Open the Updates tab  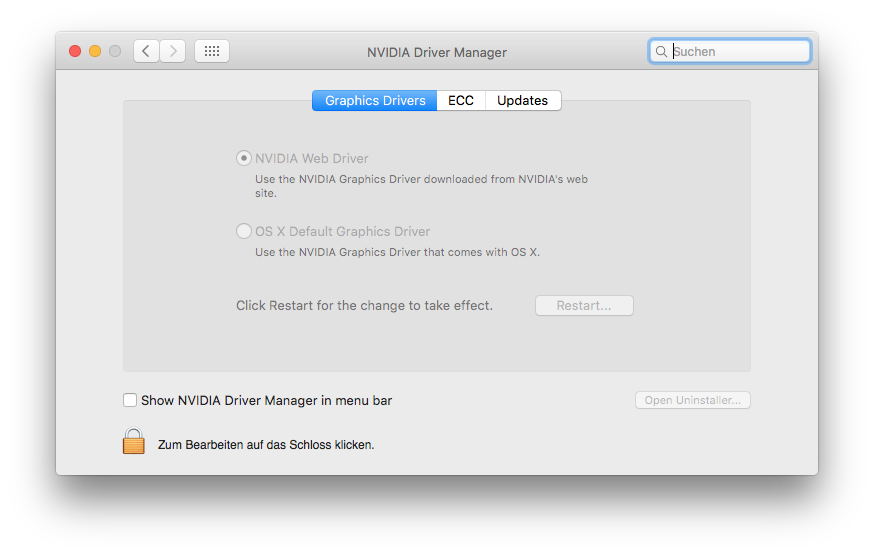click(523, 101)
